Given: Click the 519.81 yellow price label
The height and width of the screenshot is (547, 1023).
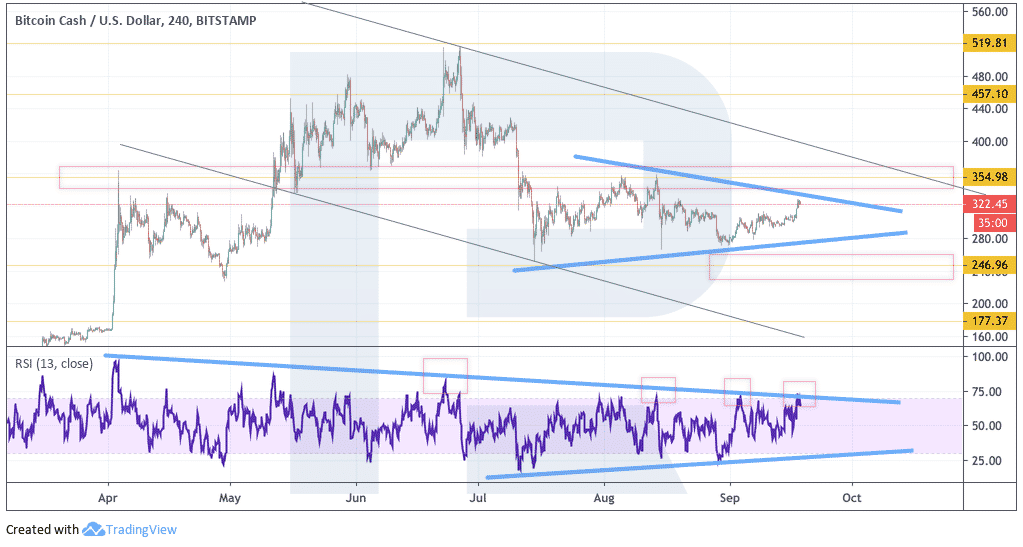Looking at the screenshot, I should (x=989, y=43).
